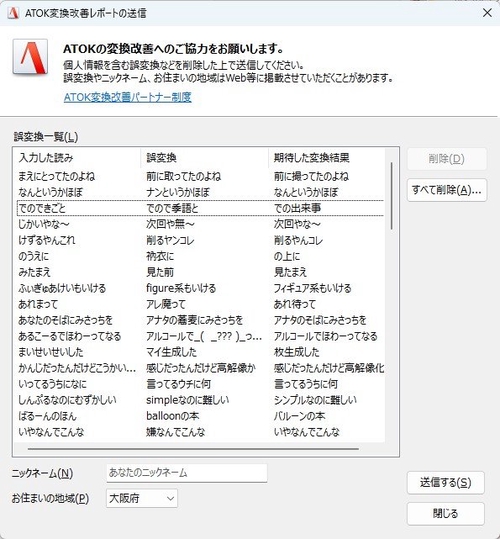The image size is (500, 539).
Task: Click the horizontal scrollbar under the list
Action: pos(193,449)
